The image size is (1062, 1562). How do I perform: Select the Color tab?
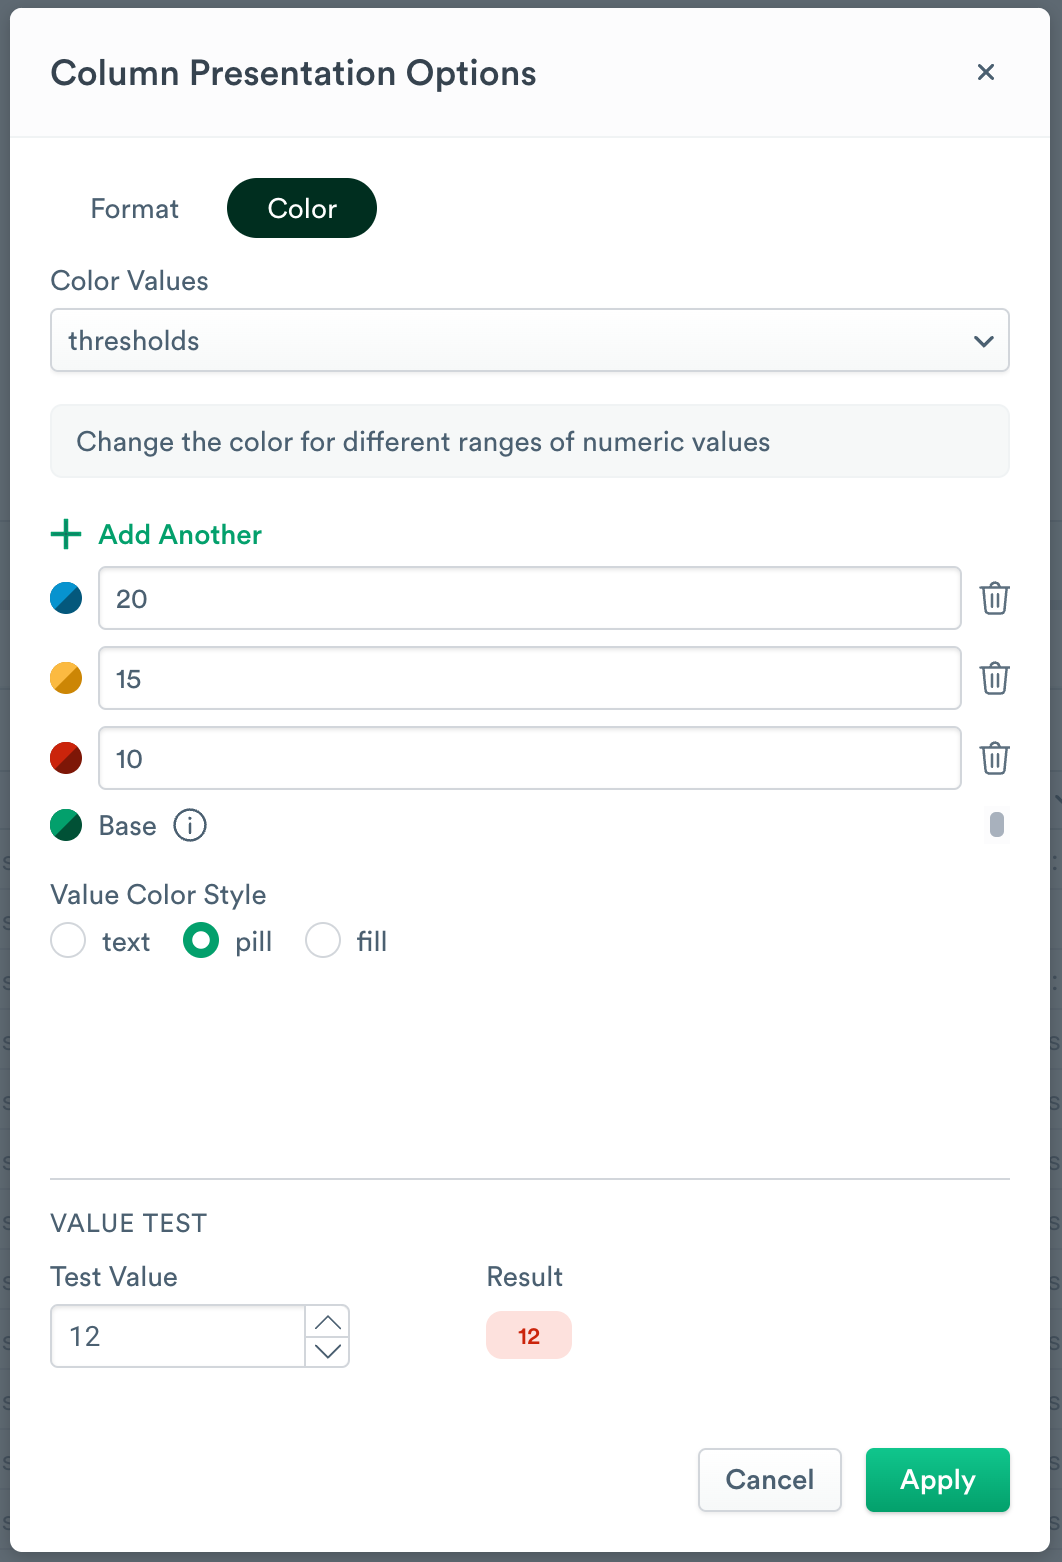[x=302, y=209]
